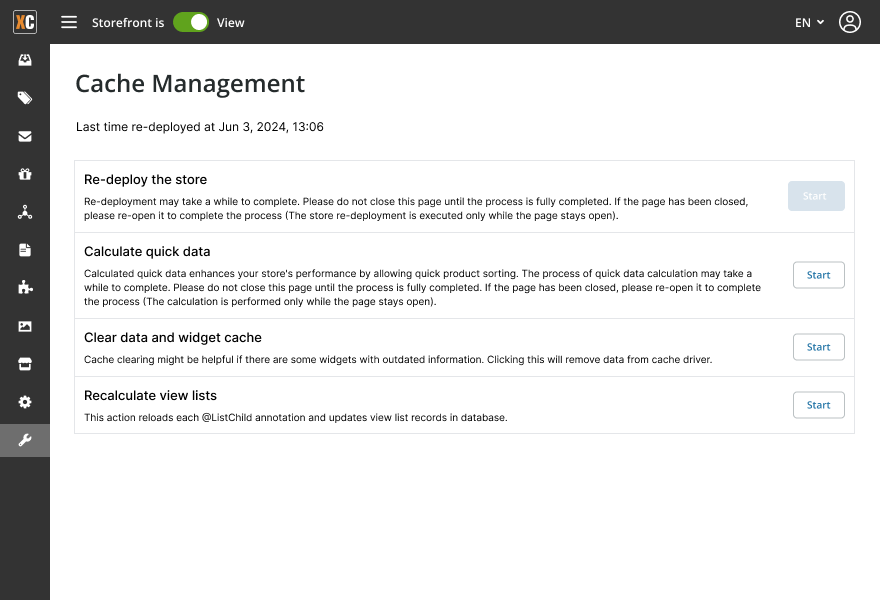Click the View storefront link
Image resolution: width=880 pixels, height=600 pixels.
pos(231,22)
